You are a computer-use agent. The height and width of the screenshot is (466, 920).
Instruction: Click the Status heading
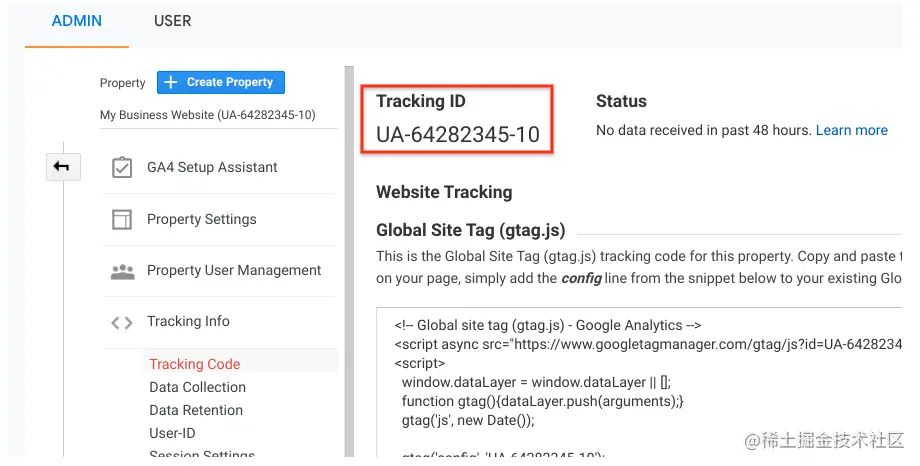click(x=621, y=102)
